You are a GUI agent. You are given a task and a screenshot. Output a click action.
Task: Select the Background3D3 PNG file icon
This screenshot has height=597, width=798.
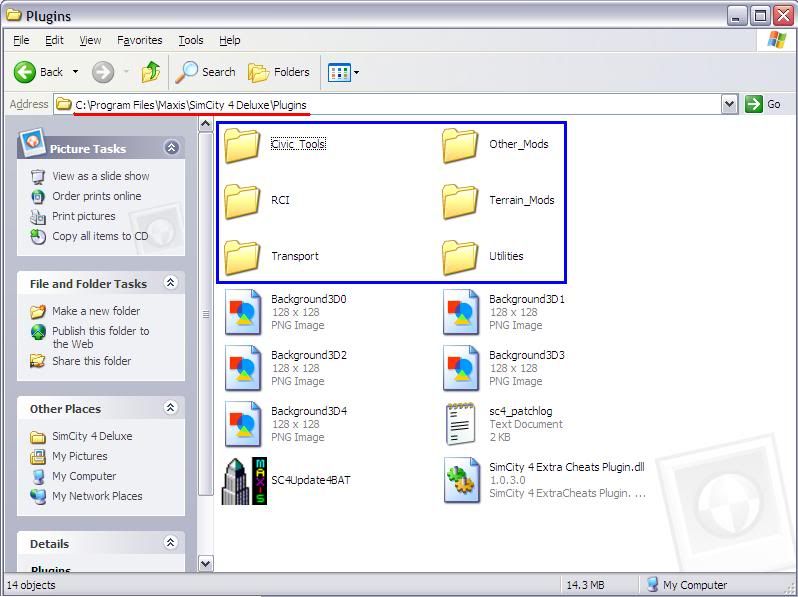coord(461,368)
